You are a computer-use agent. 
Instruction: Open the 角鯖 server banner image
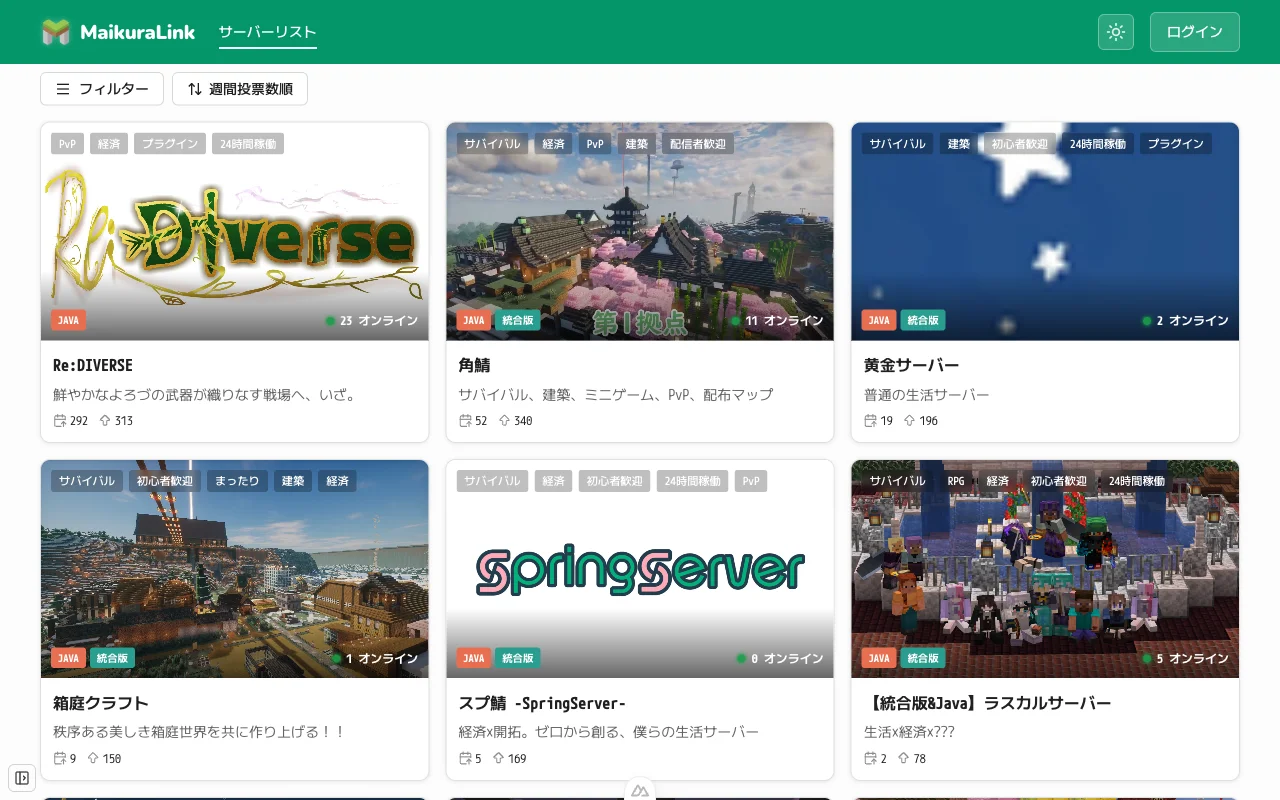tap(640, 232)
